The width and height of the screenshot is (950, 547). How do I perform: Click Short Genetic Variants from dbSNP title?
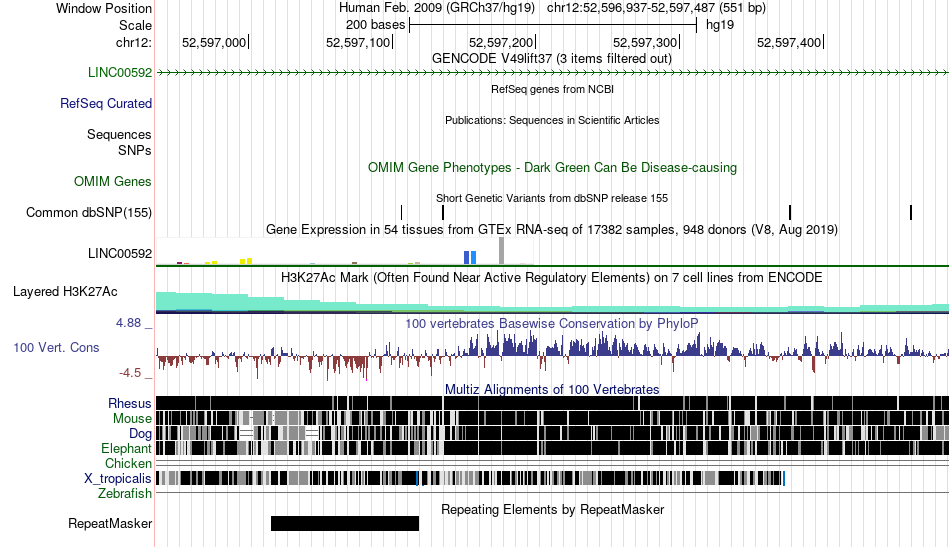(552, 199)
